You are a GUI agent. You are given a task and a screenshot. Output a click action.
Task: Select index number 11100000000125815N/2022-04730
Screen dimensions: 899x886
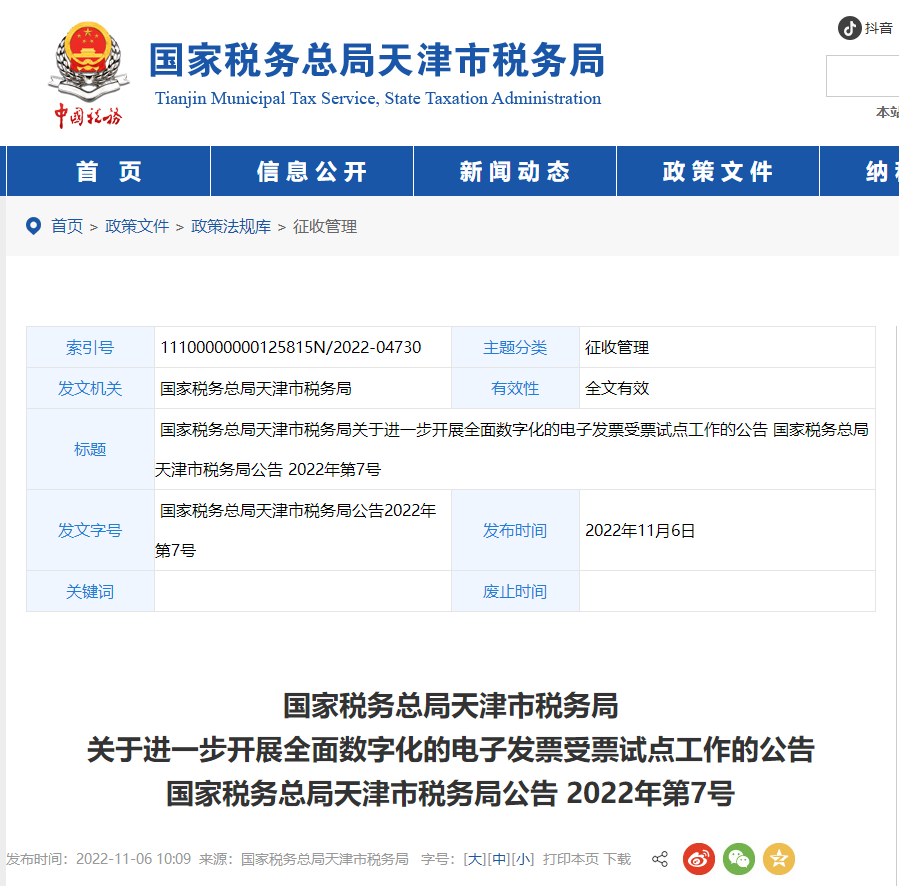(x=291, y=348)
